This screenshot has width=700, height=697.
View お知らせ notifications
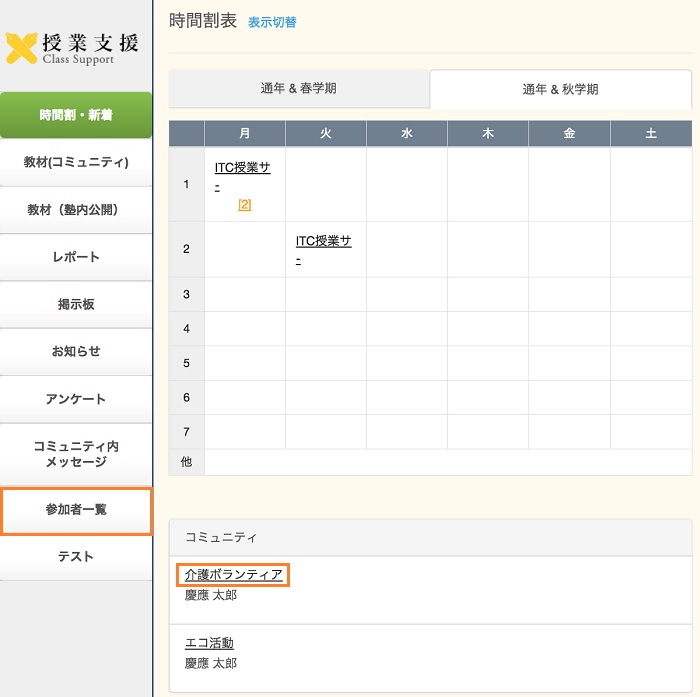[76, 352]
